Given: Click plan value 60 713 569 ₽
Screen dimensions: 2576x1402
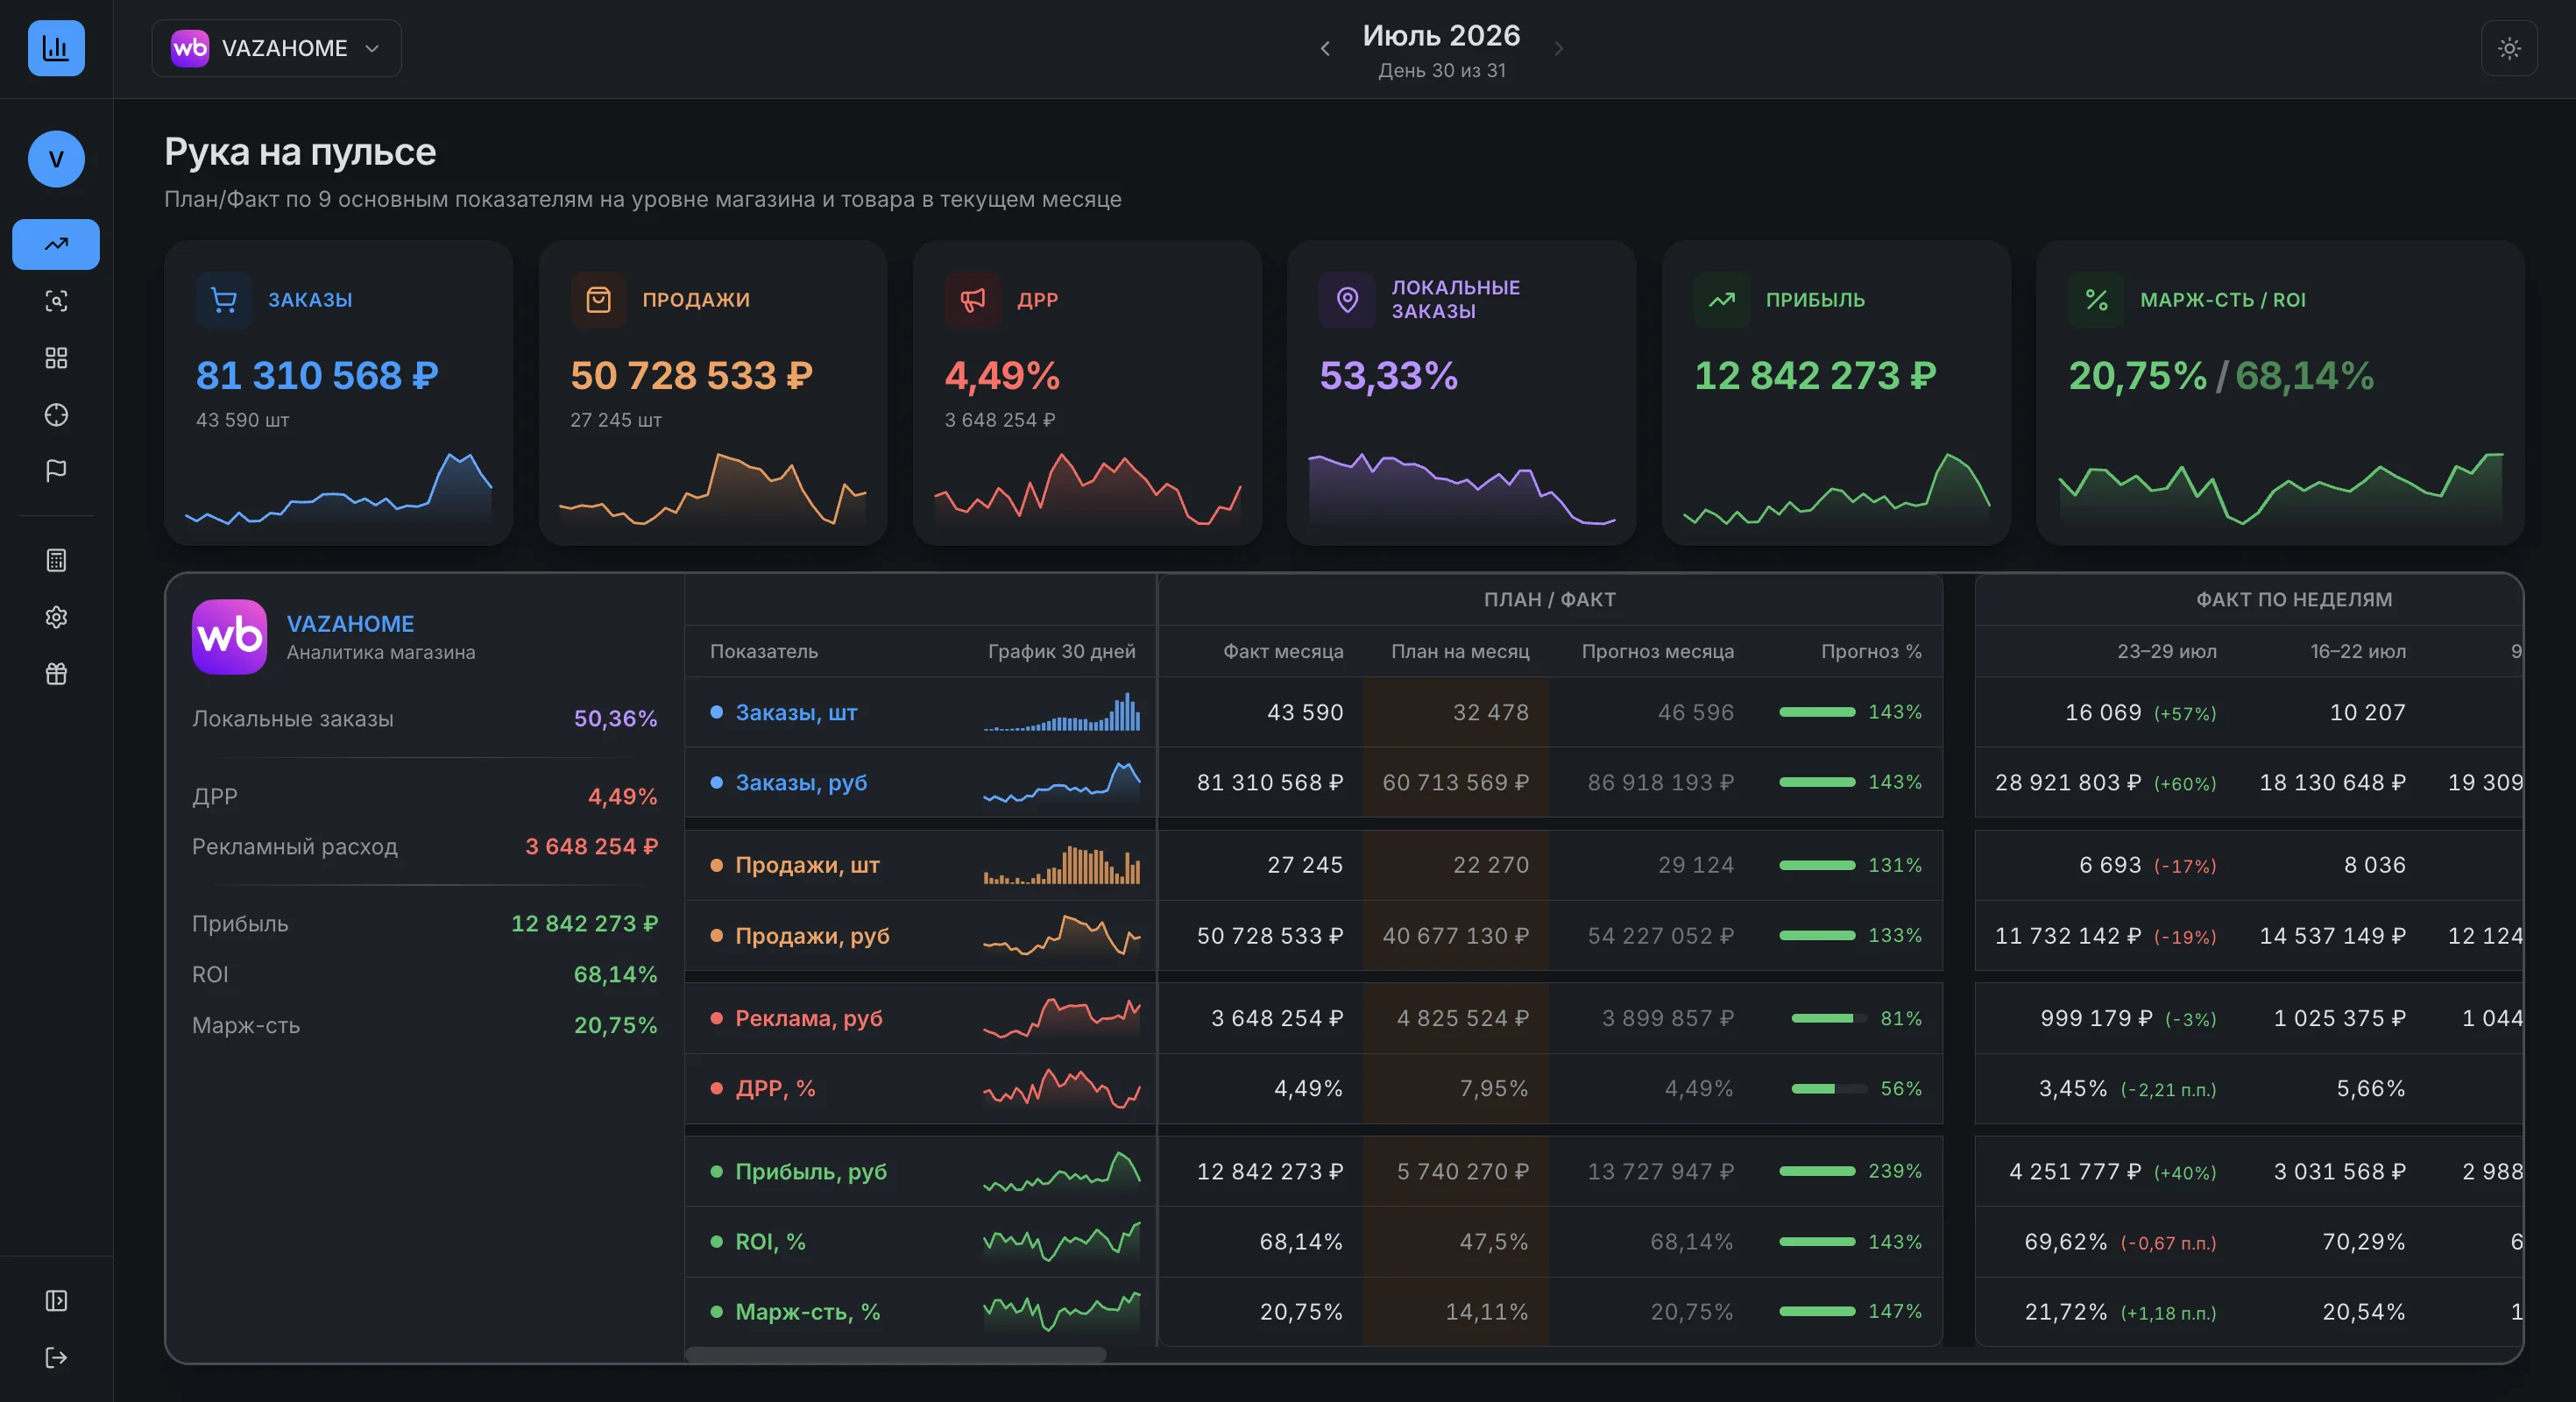Looking at the screenshot, I should click(x=1455, y=782).
